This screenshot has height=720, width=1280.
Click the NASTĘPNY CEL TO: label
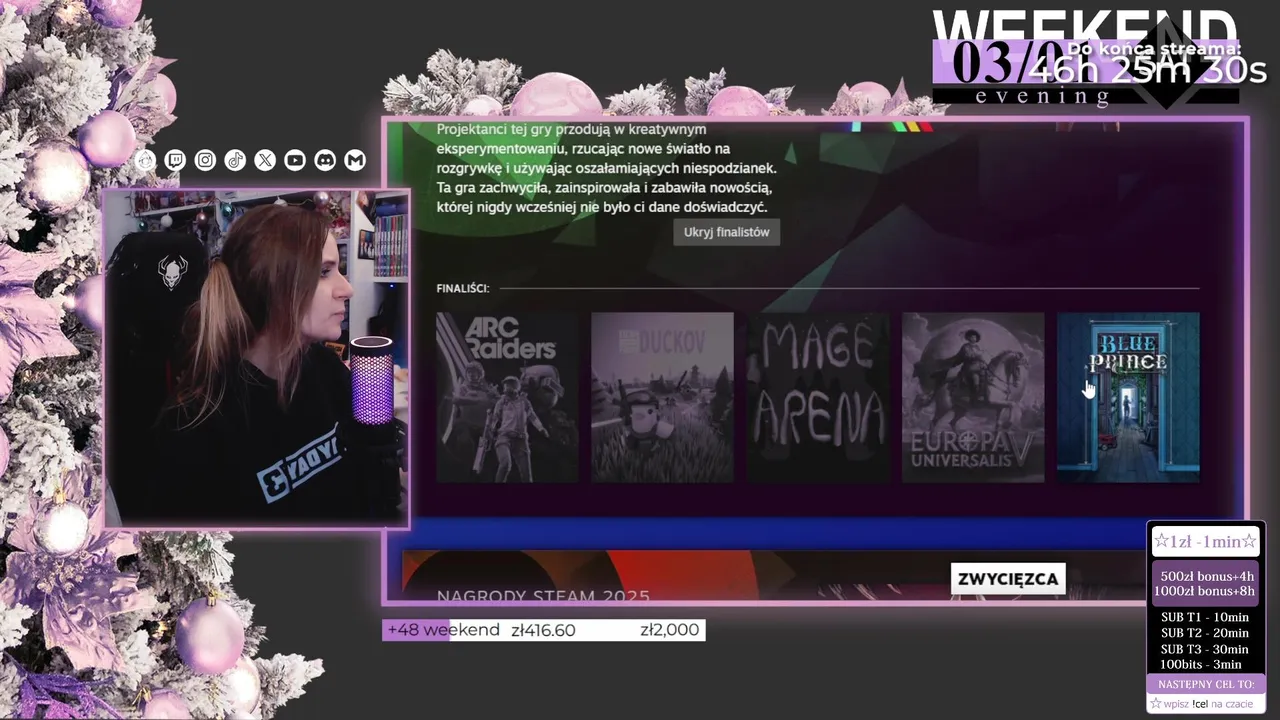coord(1206,684)
